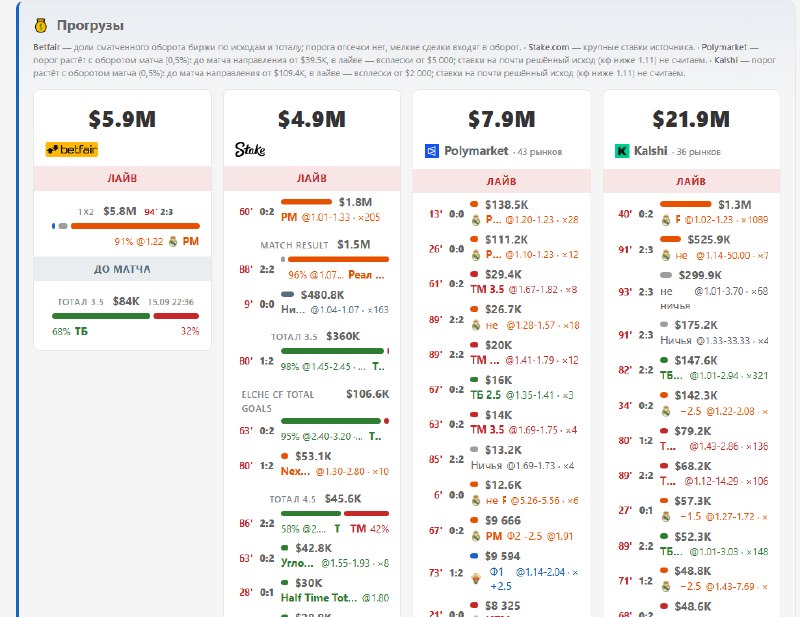
Task: Open Betfair ДО МАТЧА section header
Action: point(122,269)
